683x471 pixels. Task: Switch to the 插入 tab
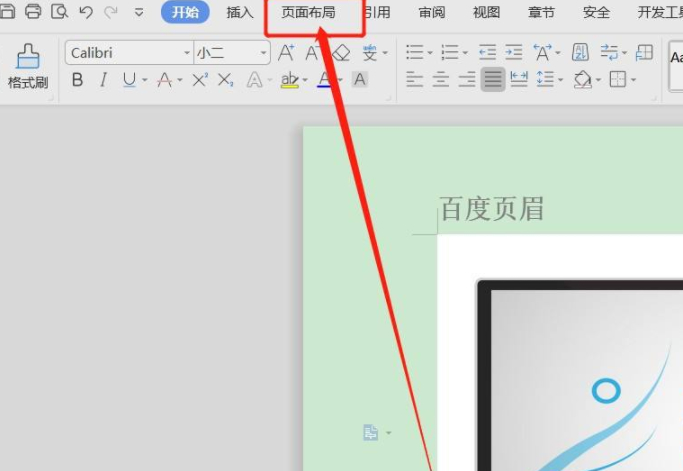pos(240,12)
